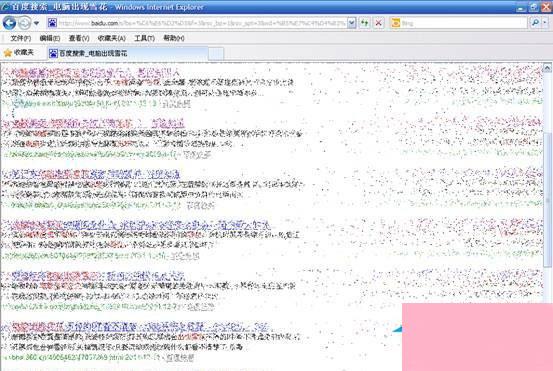Select the 百度搜索_电脑出现雪花 tab
The image size is (553, 371).
pyautogui.click(x=127, y=54)
